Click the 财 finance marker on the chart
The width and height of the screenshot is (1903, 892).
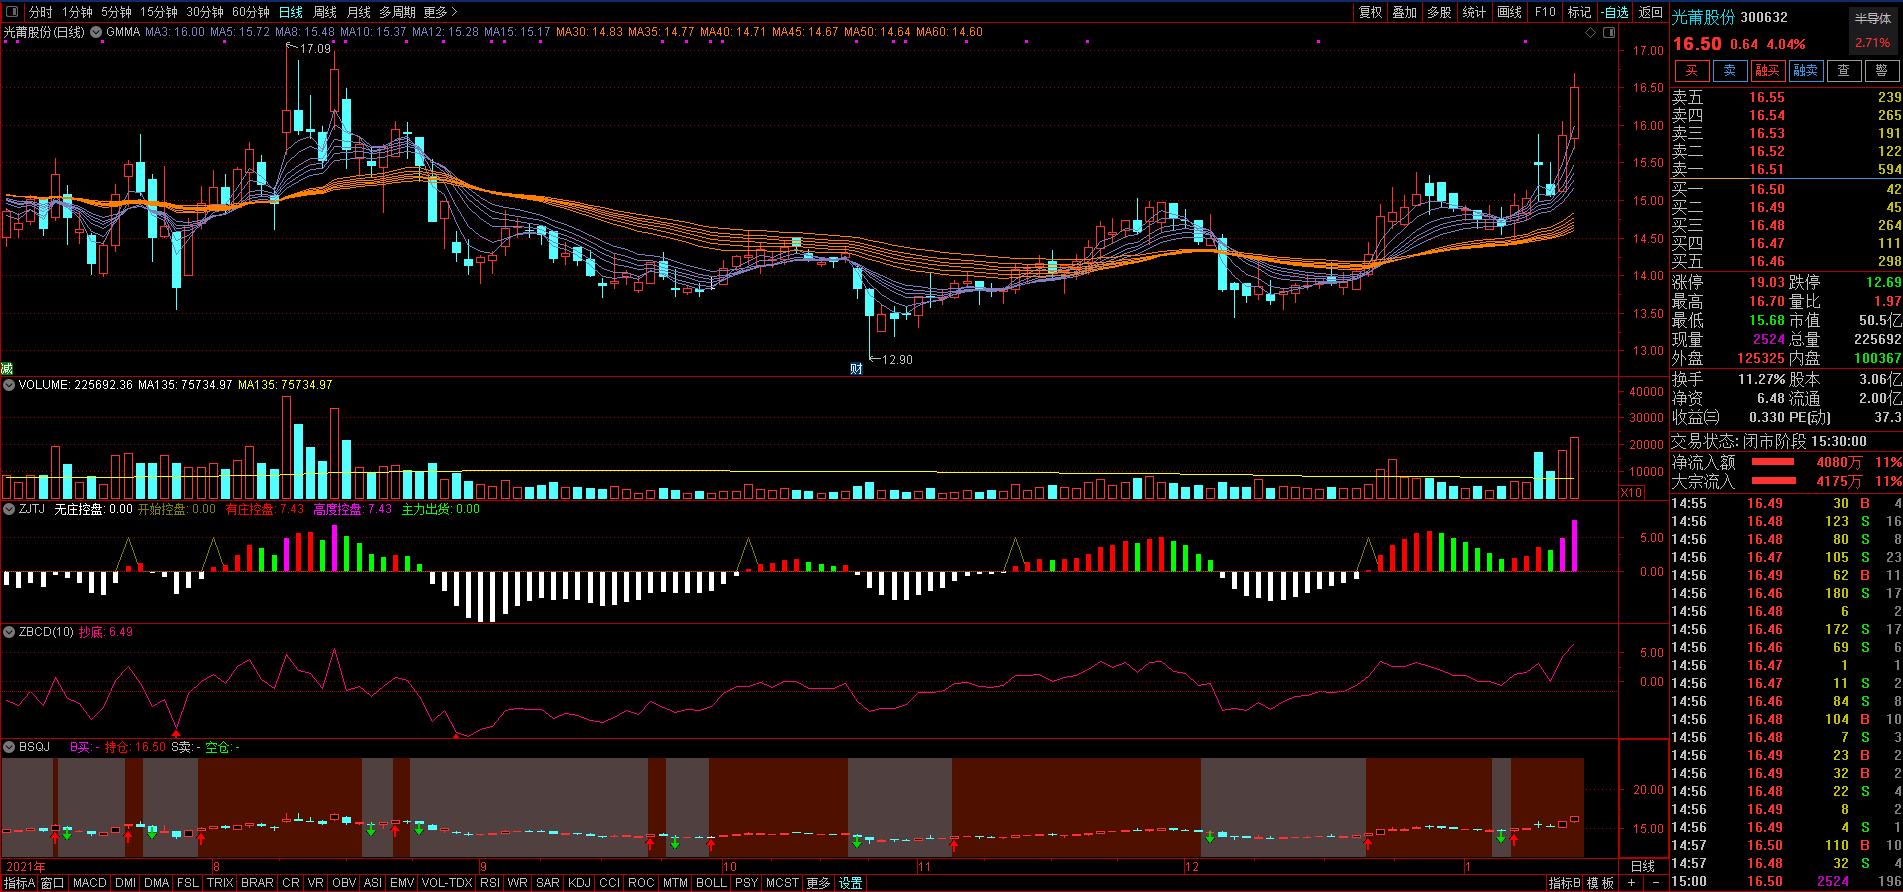pos(856,368)
